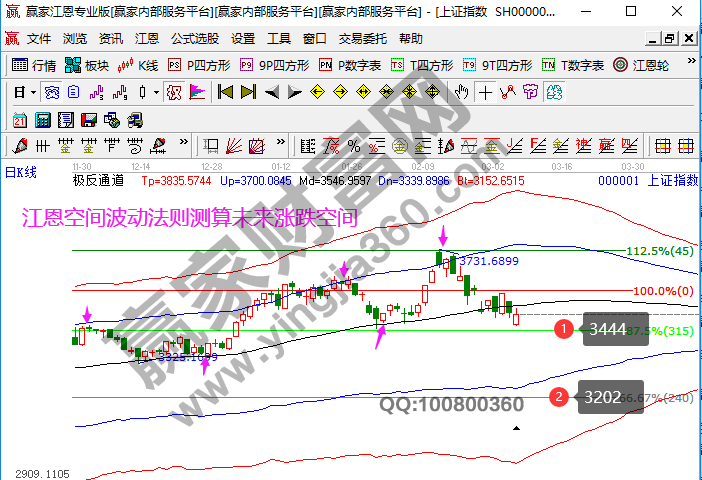The image size is (702, 480).
Task: Click the 日K线 period label
Action: [x=20, y=172]
